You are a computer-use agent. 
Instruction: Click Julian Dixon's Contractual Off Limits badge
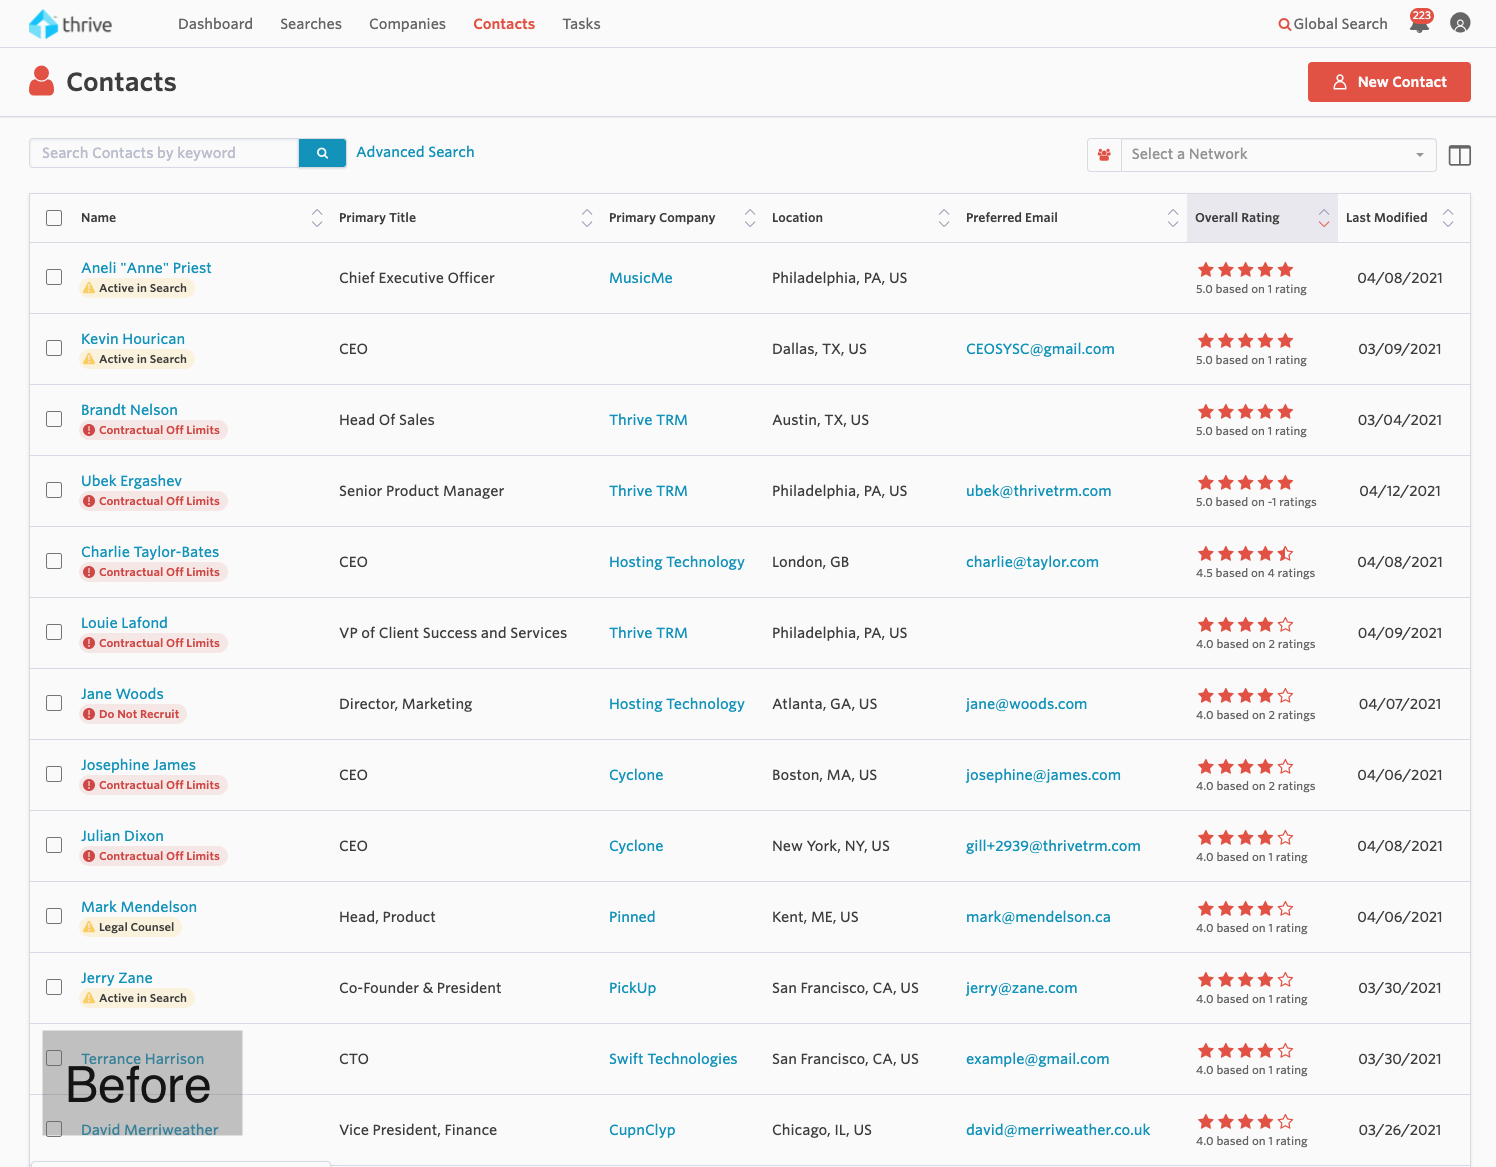[x=153, y=856]
